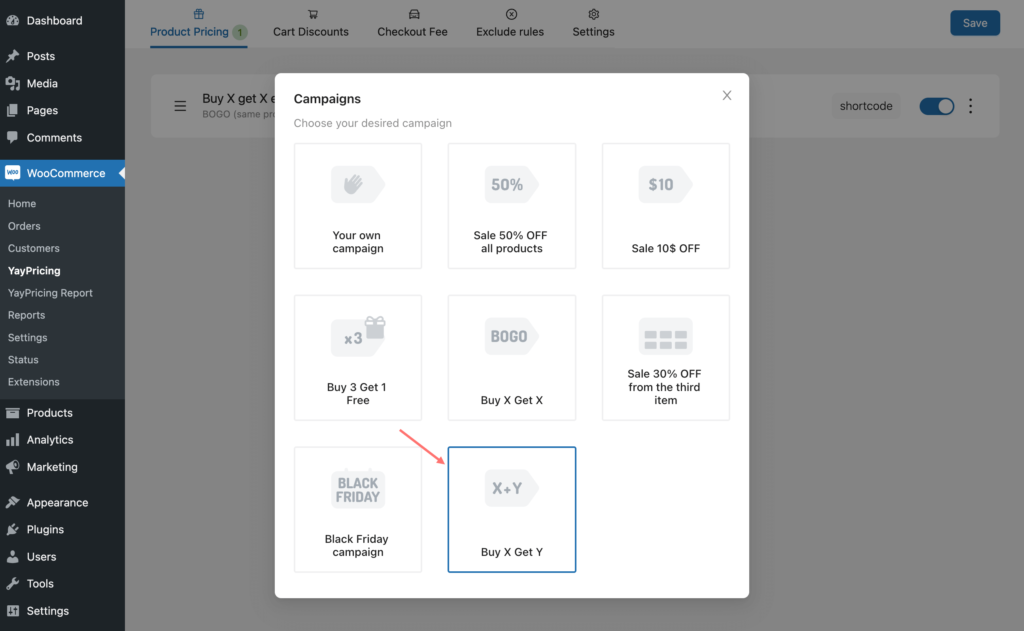Open the Cart Discounts tab
The height and width of the screenshot is (631, 1024).
tap(311, 24)
